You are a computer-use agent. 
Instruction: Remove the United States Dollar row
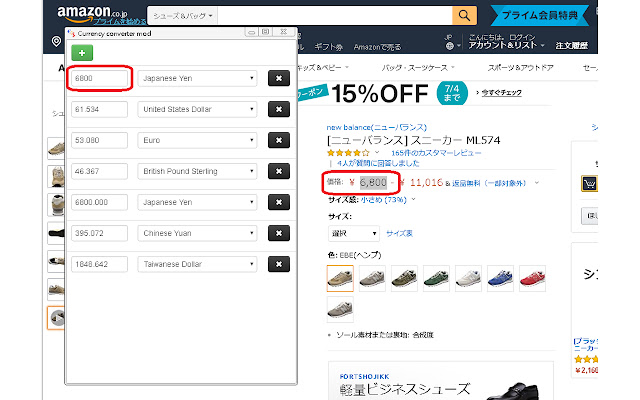pyautogui.click(x=279, y=109)
